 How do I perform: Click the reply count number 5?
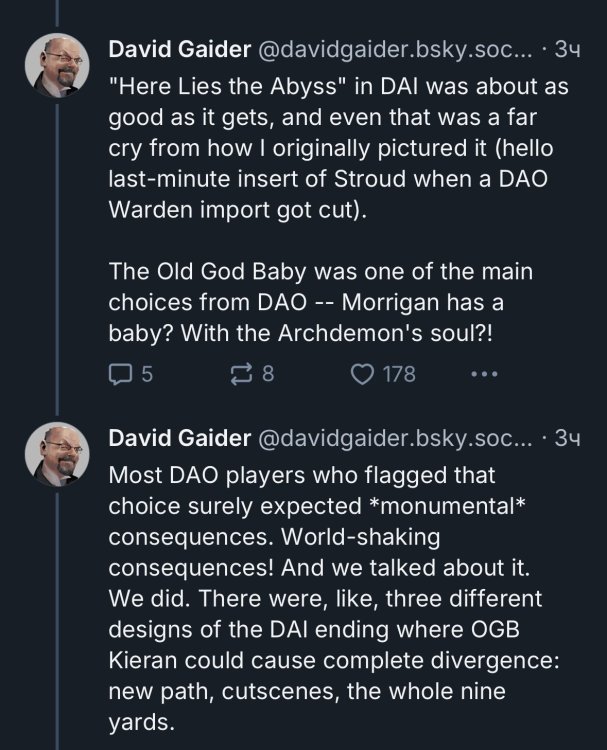tap(147, 374)
